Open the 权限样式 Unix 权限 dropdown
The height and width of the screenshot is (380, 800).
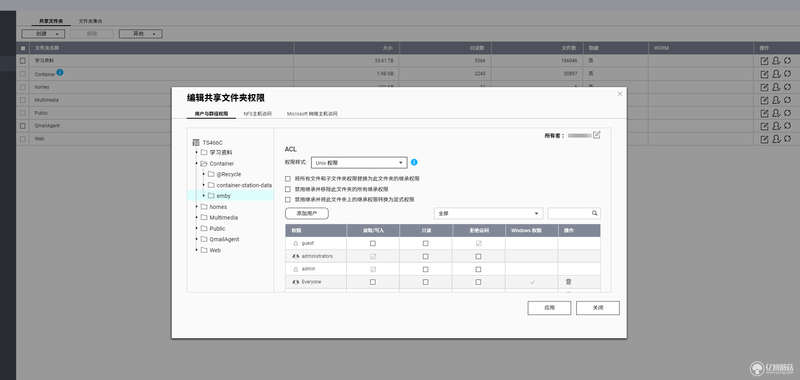359,163
